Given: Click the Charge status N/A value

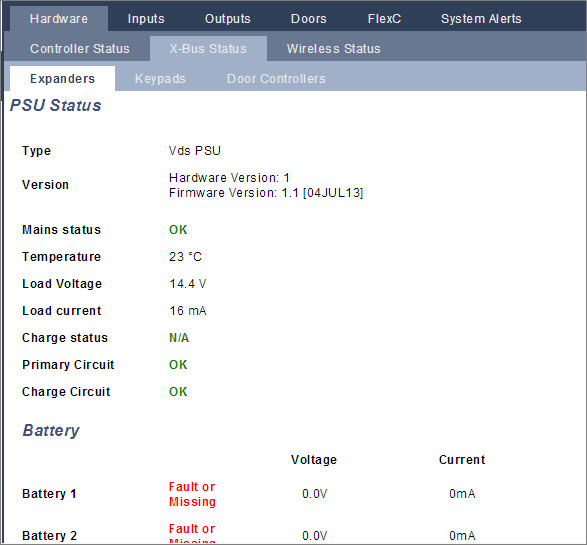Looking at the screenshot, I should [x=179, y=338].
